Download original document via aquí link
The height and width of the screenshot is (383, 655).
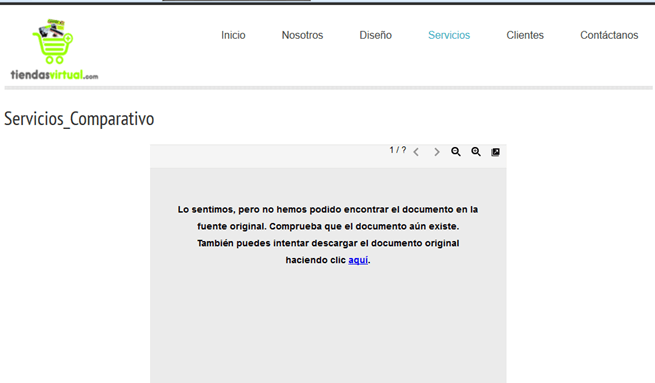358,260
